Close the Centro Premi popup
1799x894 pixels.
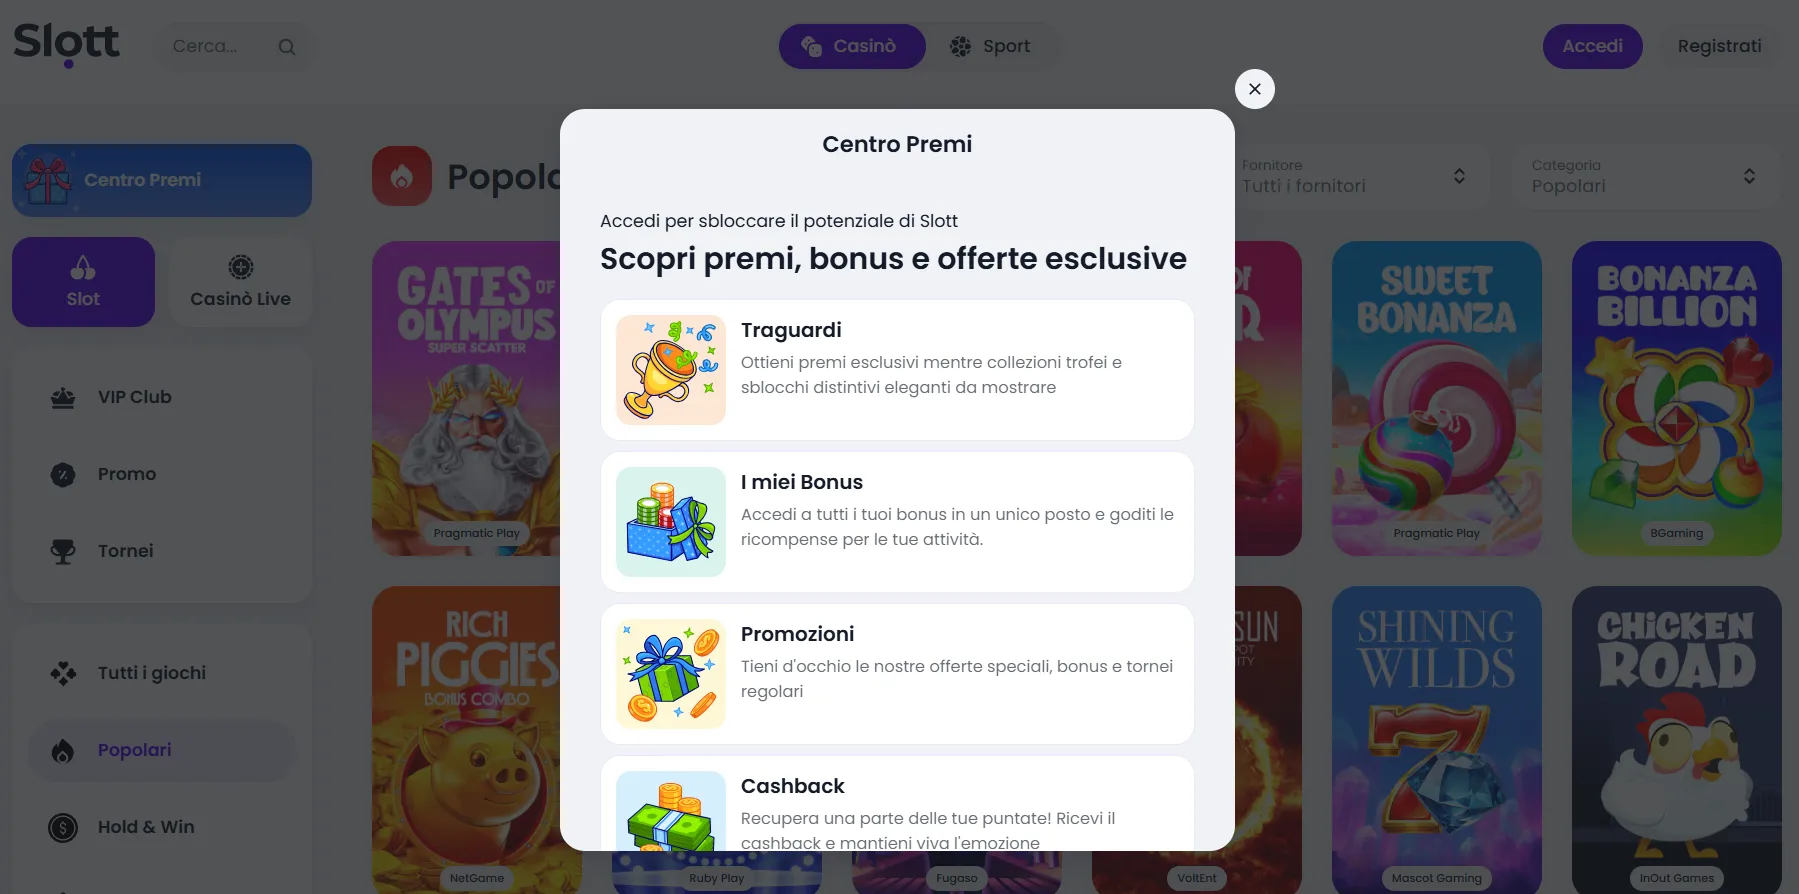coord(1254,89)
